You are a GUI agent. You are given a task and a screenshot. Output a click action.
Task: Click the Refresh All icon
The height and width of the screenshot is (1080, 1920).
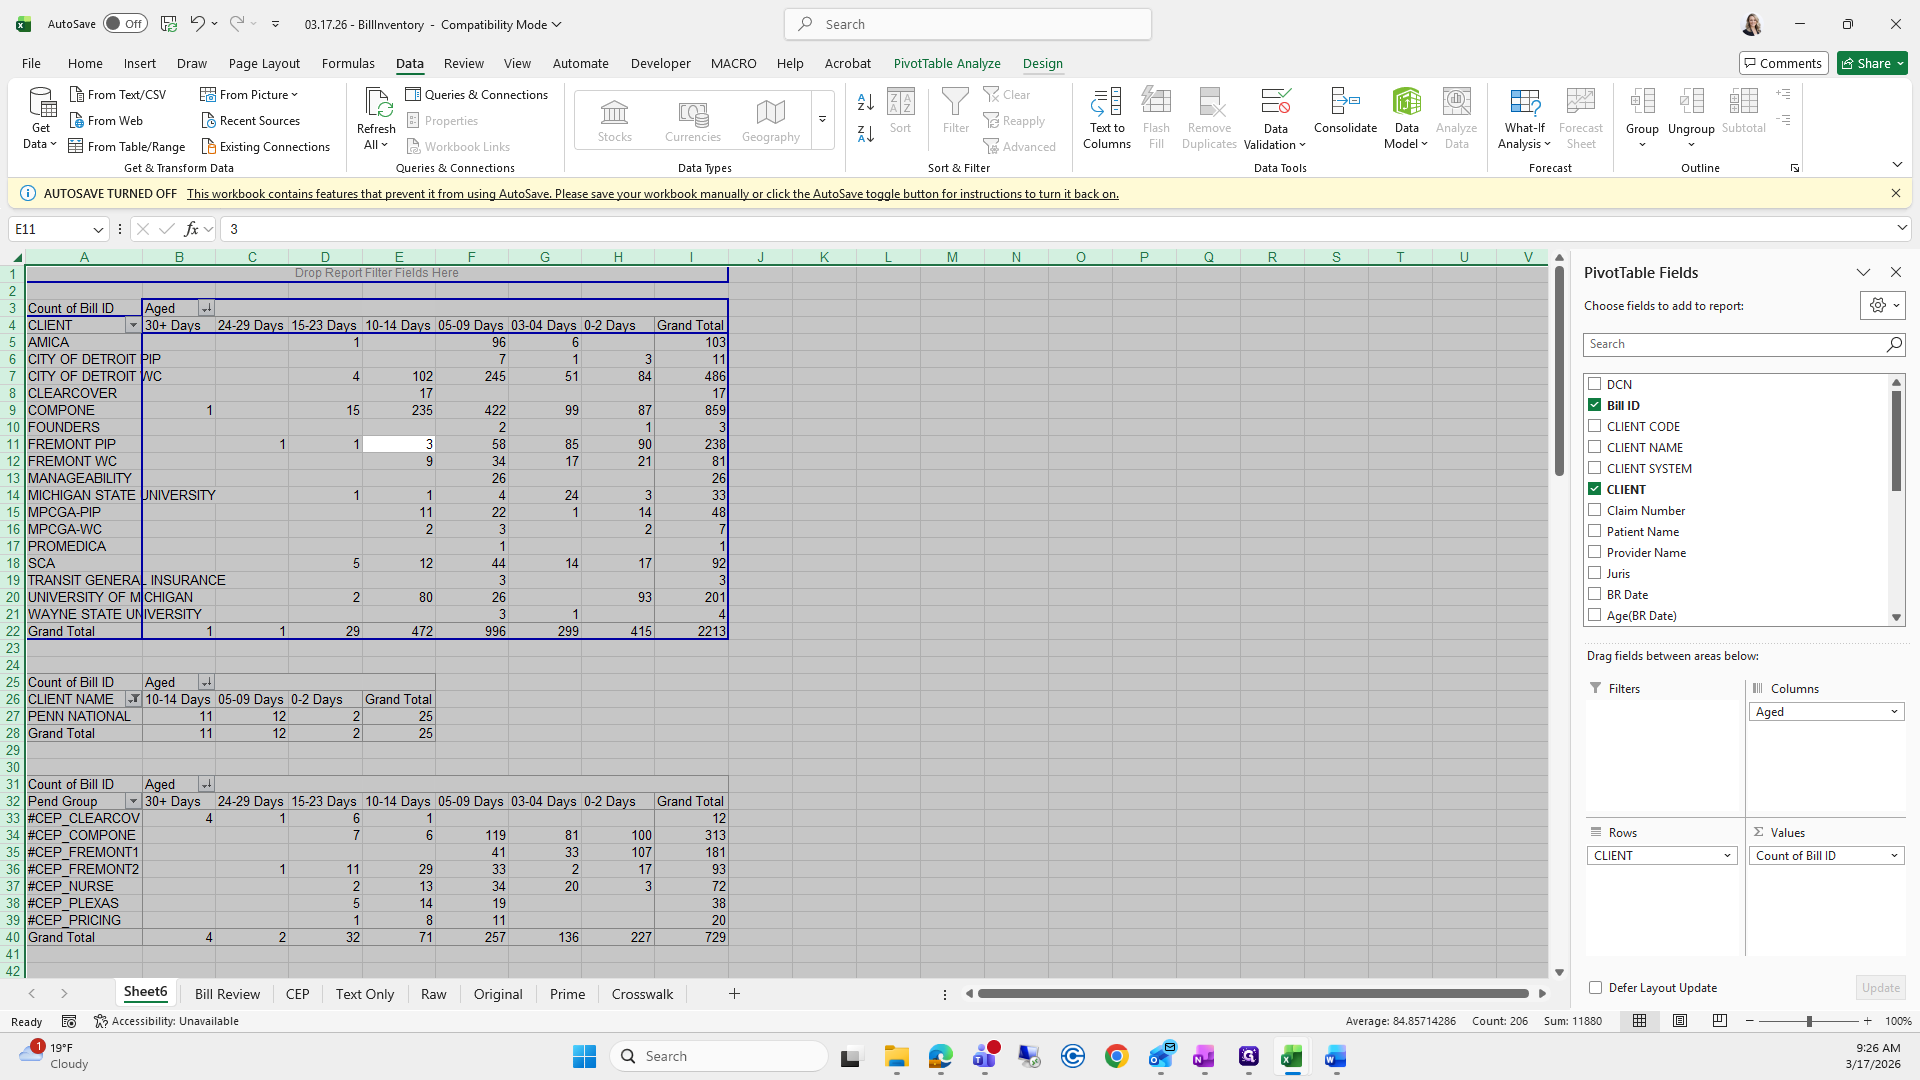(376, 103)
